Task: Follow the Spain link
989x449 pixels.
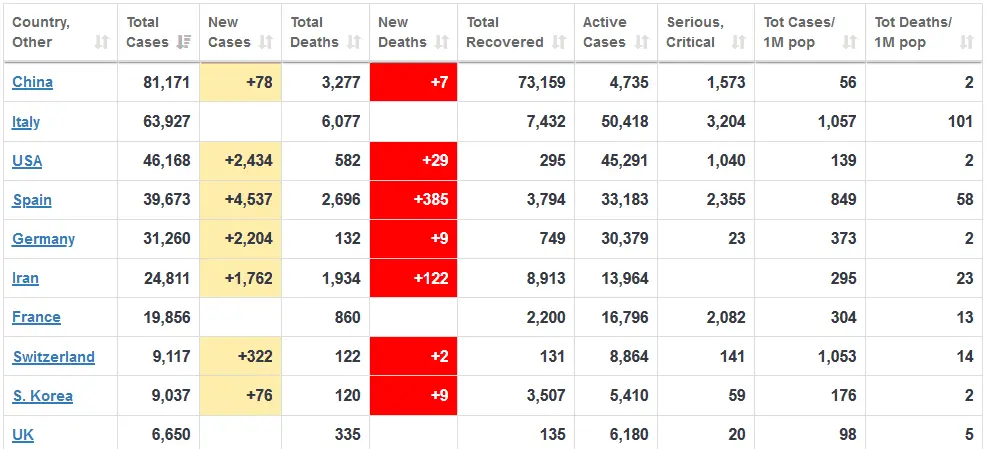Action: pyautogui.click(x=32, y=200)
